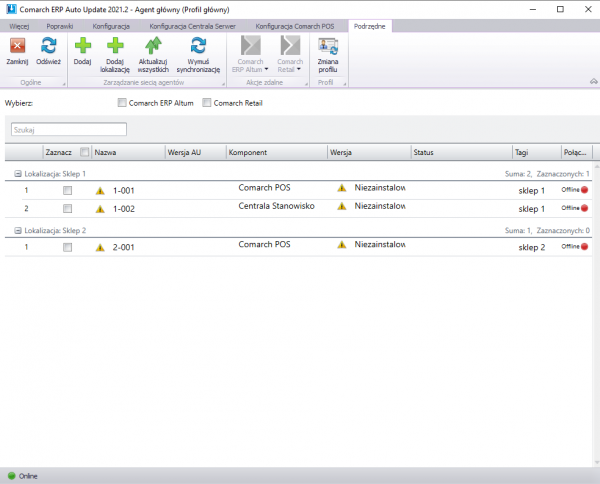Focus the Szukaj search field

pyautogui.click(x=69, y=129)
